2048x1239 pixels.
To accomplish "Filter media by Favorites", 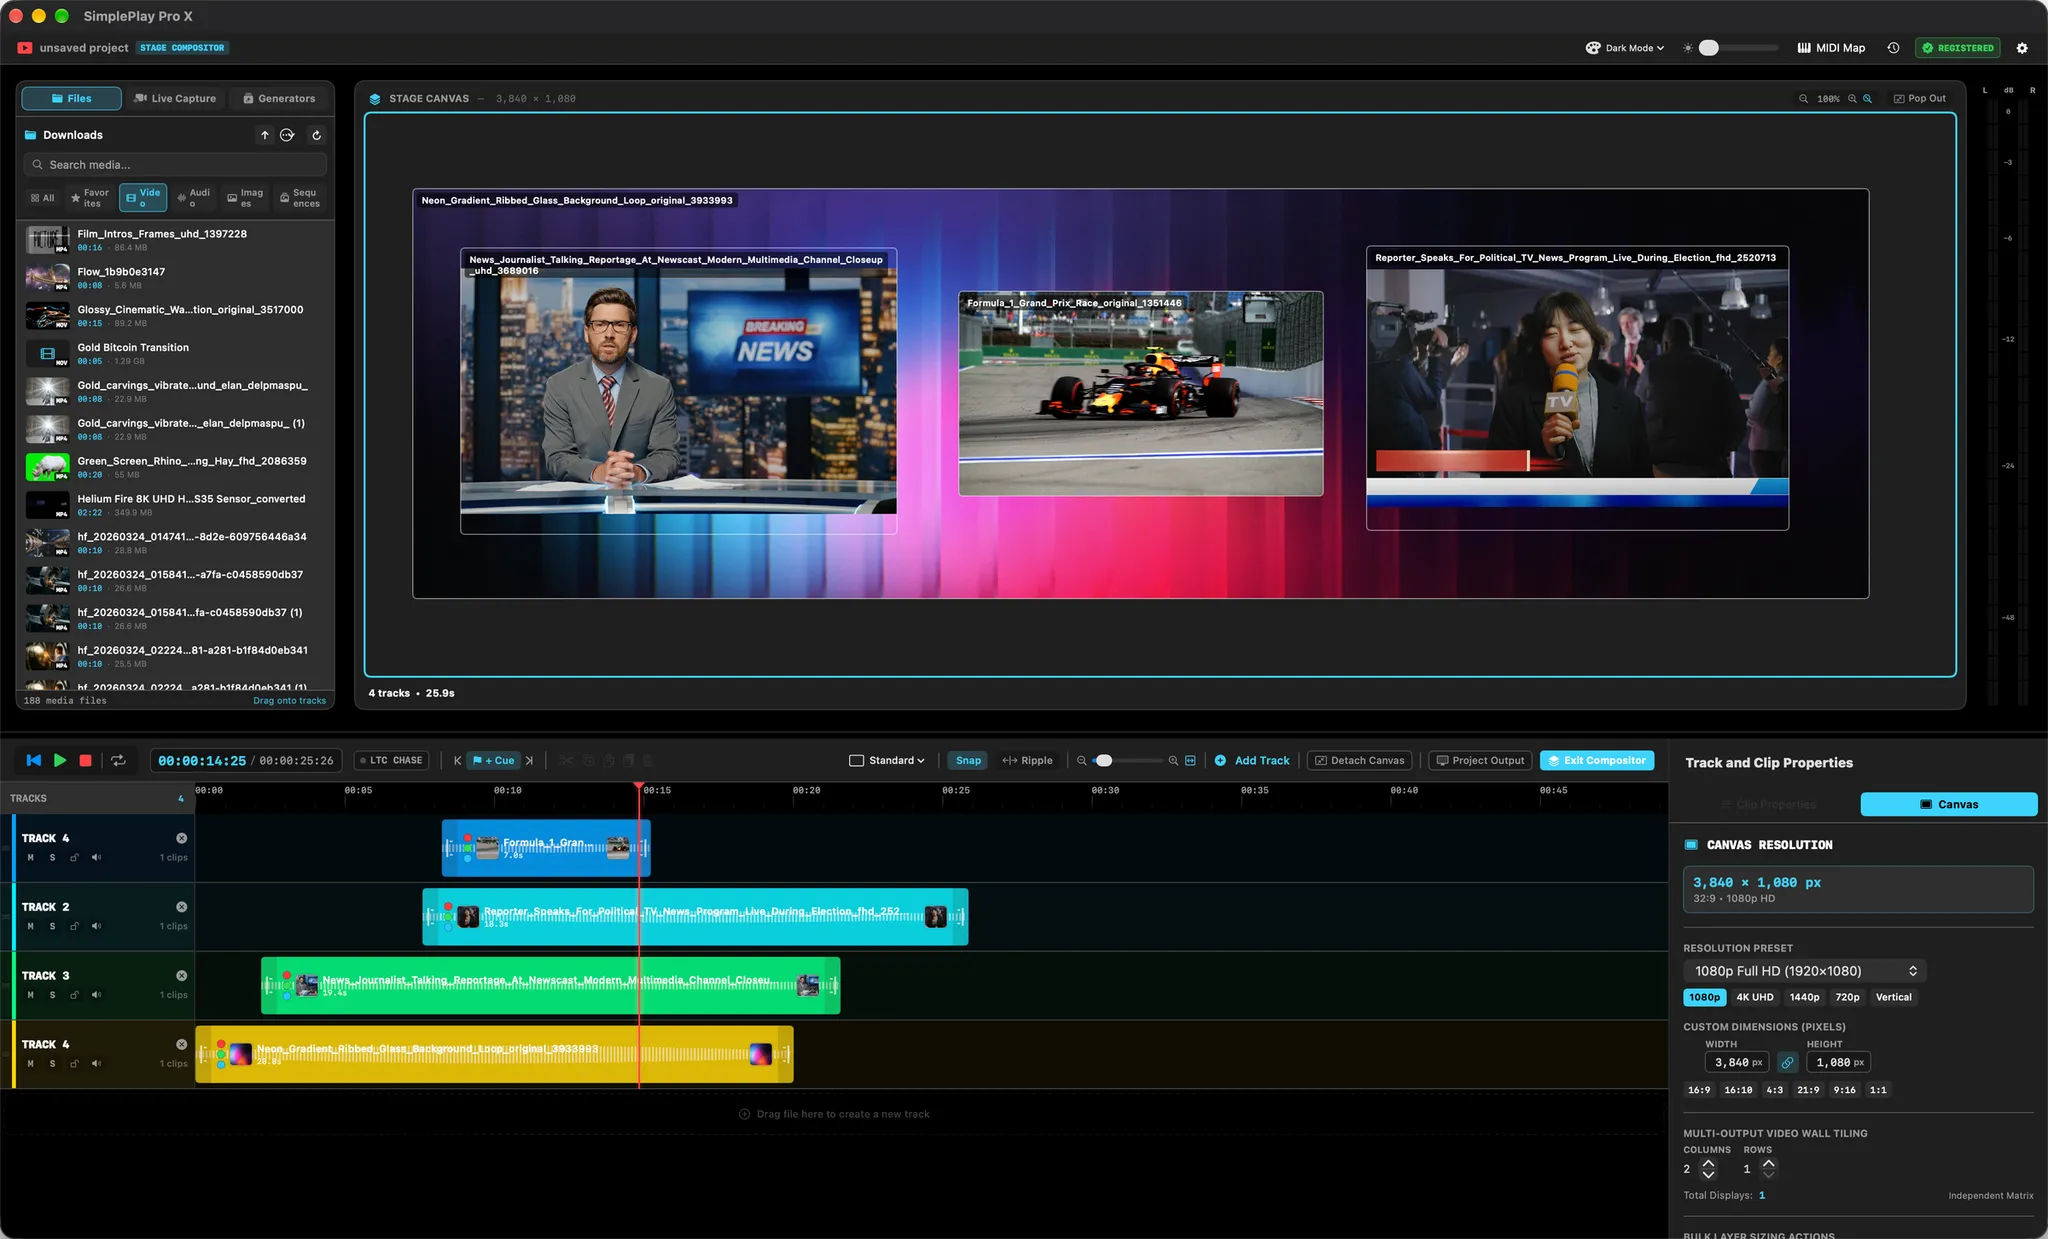I will point(90,198).
